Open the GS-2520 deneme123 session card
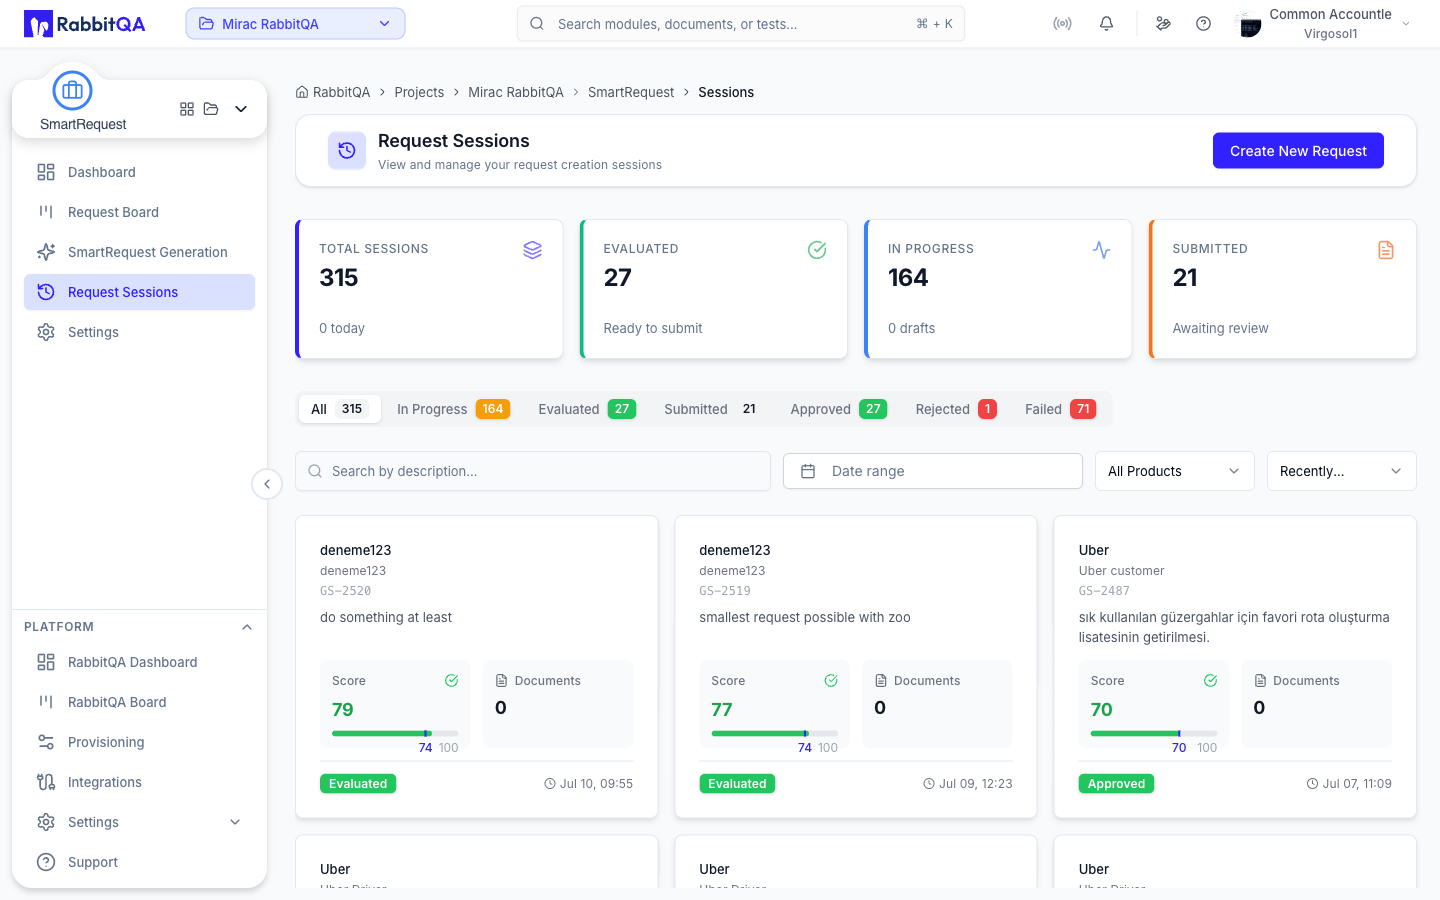Image resolution: width=1440 pixels, height=900 pixels. tap(477, 667)
